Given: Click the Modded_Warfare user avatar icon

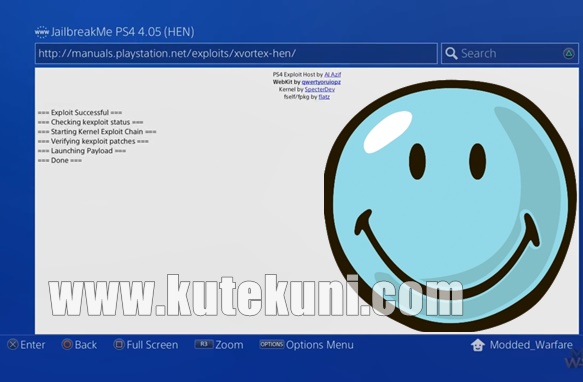Looking at the screenshot, I should (x=478, y=345).
